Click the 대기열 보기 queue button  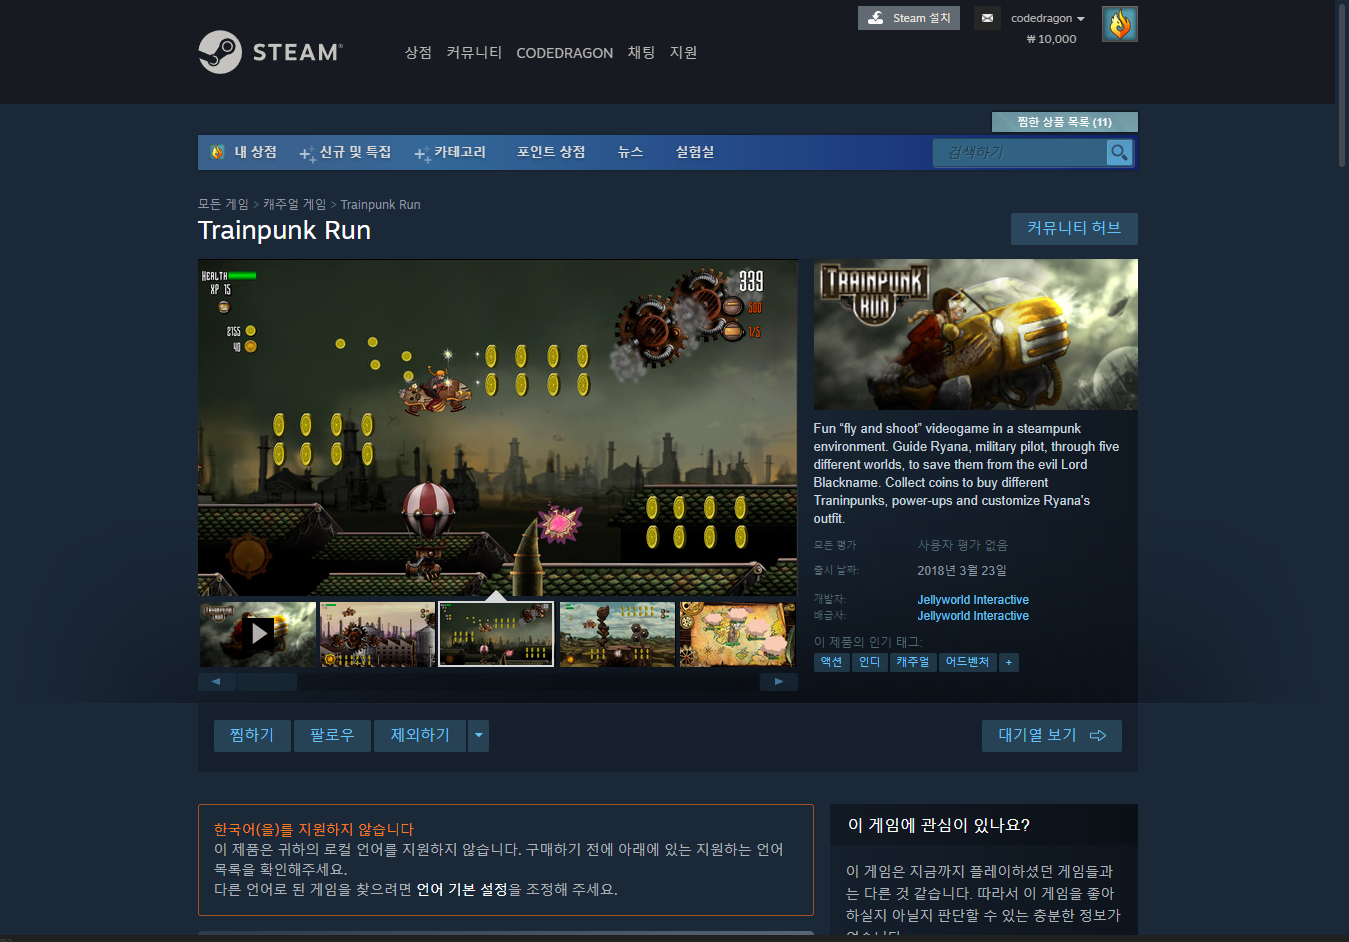[1052, 735]
